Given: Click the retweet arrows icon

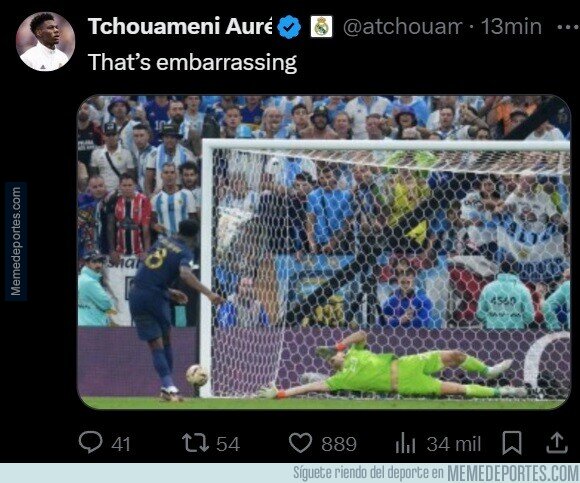Looking at the screenshot, I should point(196,443).
